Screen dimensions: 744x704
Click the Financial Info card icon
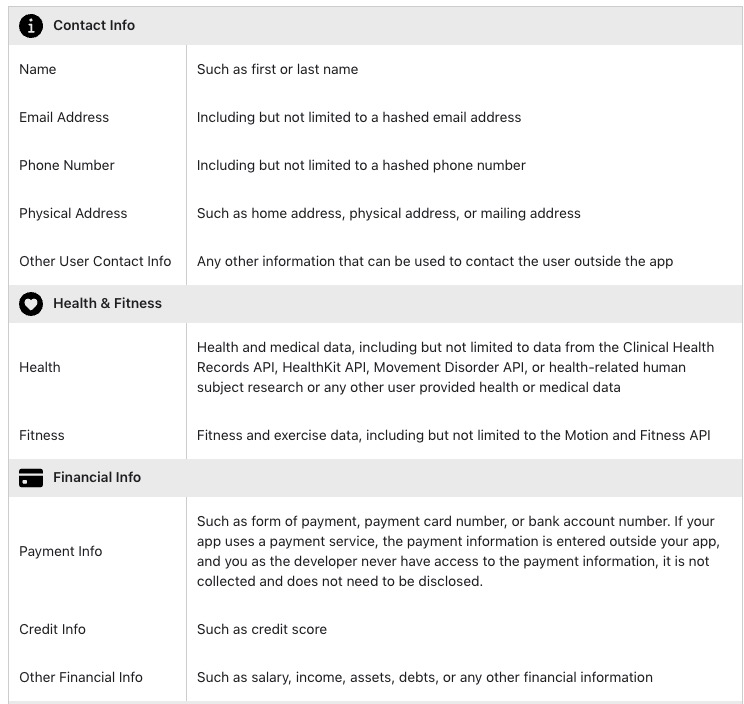point(31,478)
